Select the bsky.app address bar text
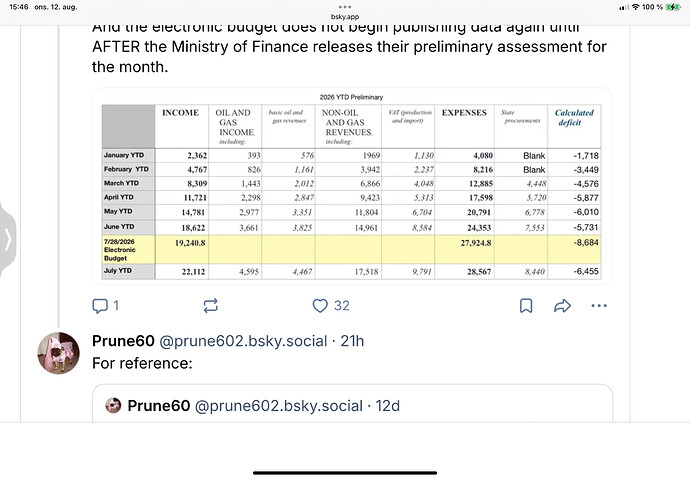The image size is (690, 479). click(345, 17)
